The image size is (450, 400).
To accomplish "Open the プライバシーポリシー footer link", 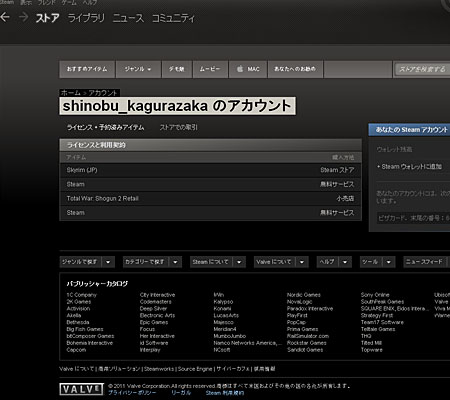I will pos(132,393).
